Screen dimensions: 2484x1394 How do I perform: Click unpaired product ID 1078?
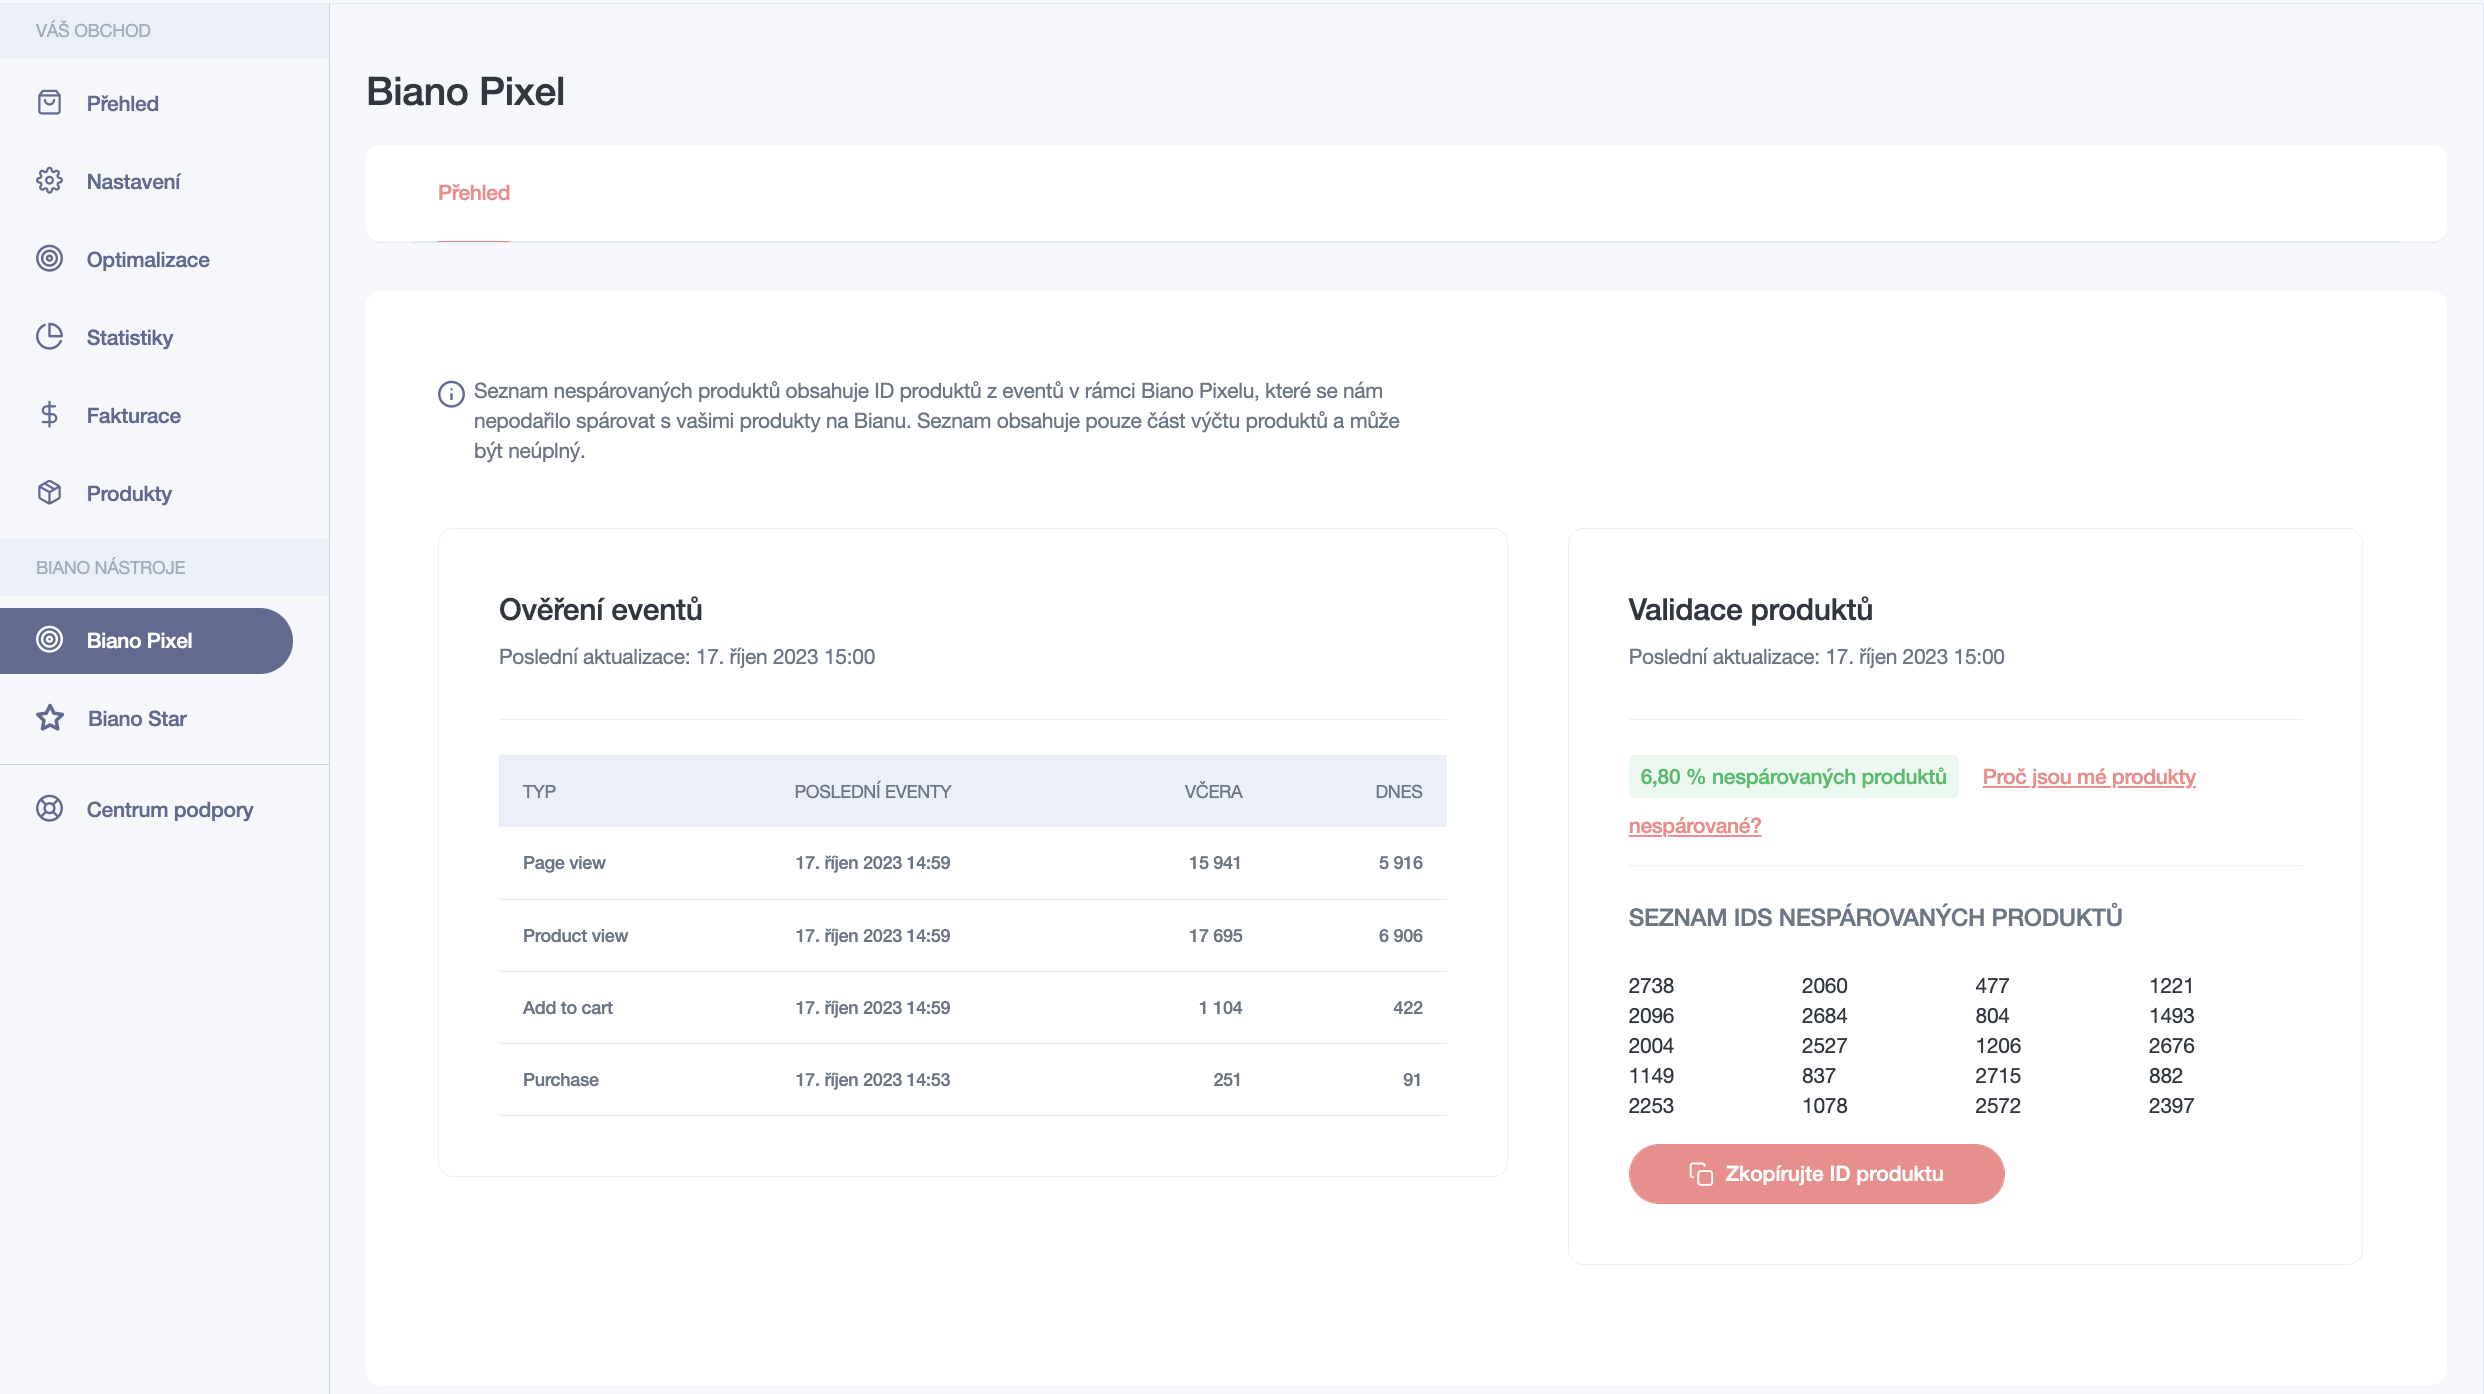[1824, 1106]
